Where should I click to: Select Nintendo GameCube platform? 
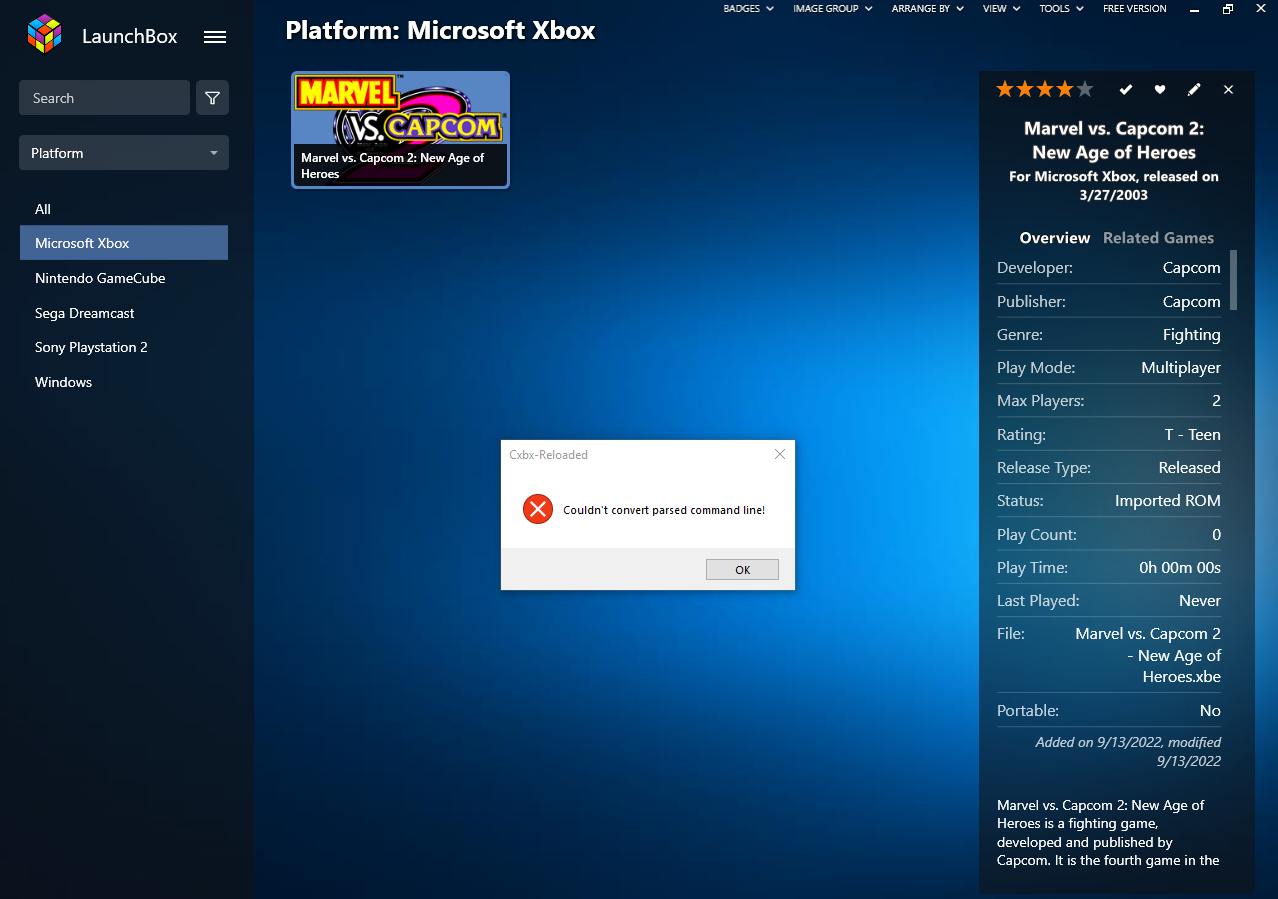coord(124,278)
